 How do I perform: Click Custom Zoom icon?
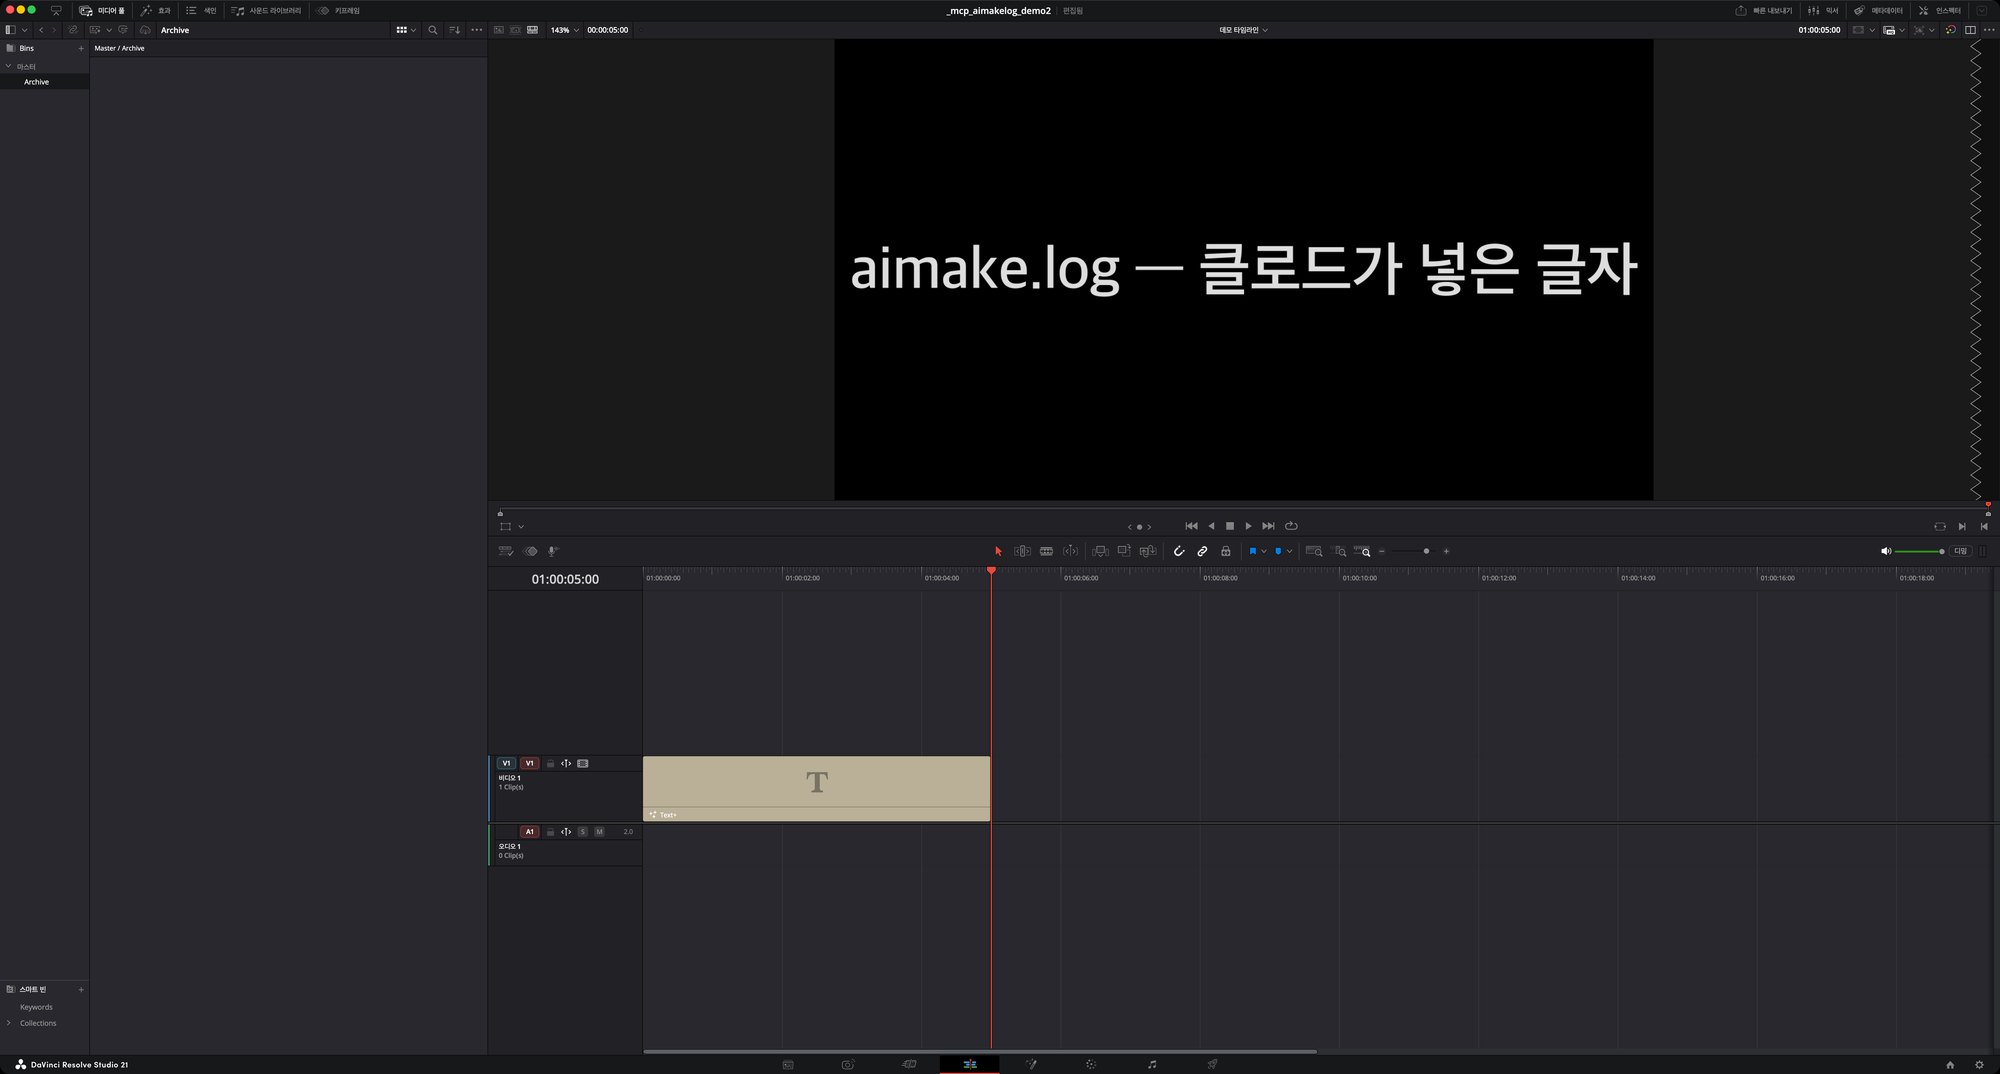(x=1363, y=551)
